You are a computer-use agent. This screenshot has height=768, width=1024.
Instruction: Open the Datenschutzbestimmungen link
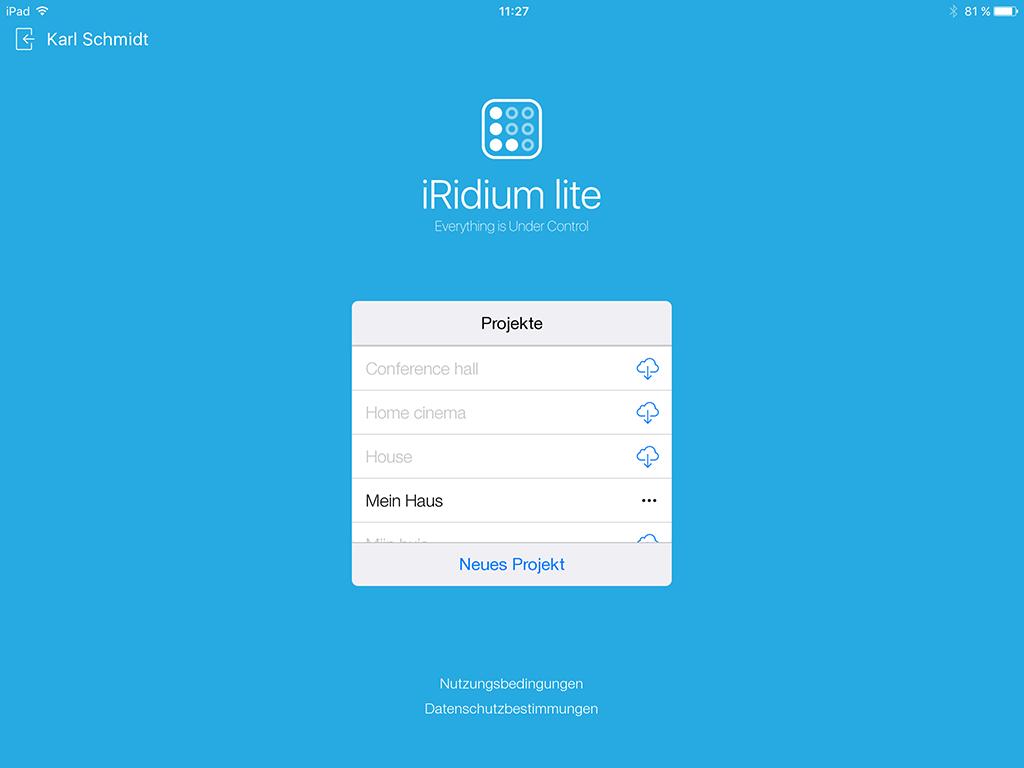511,709
